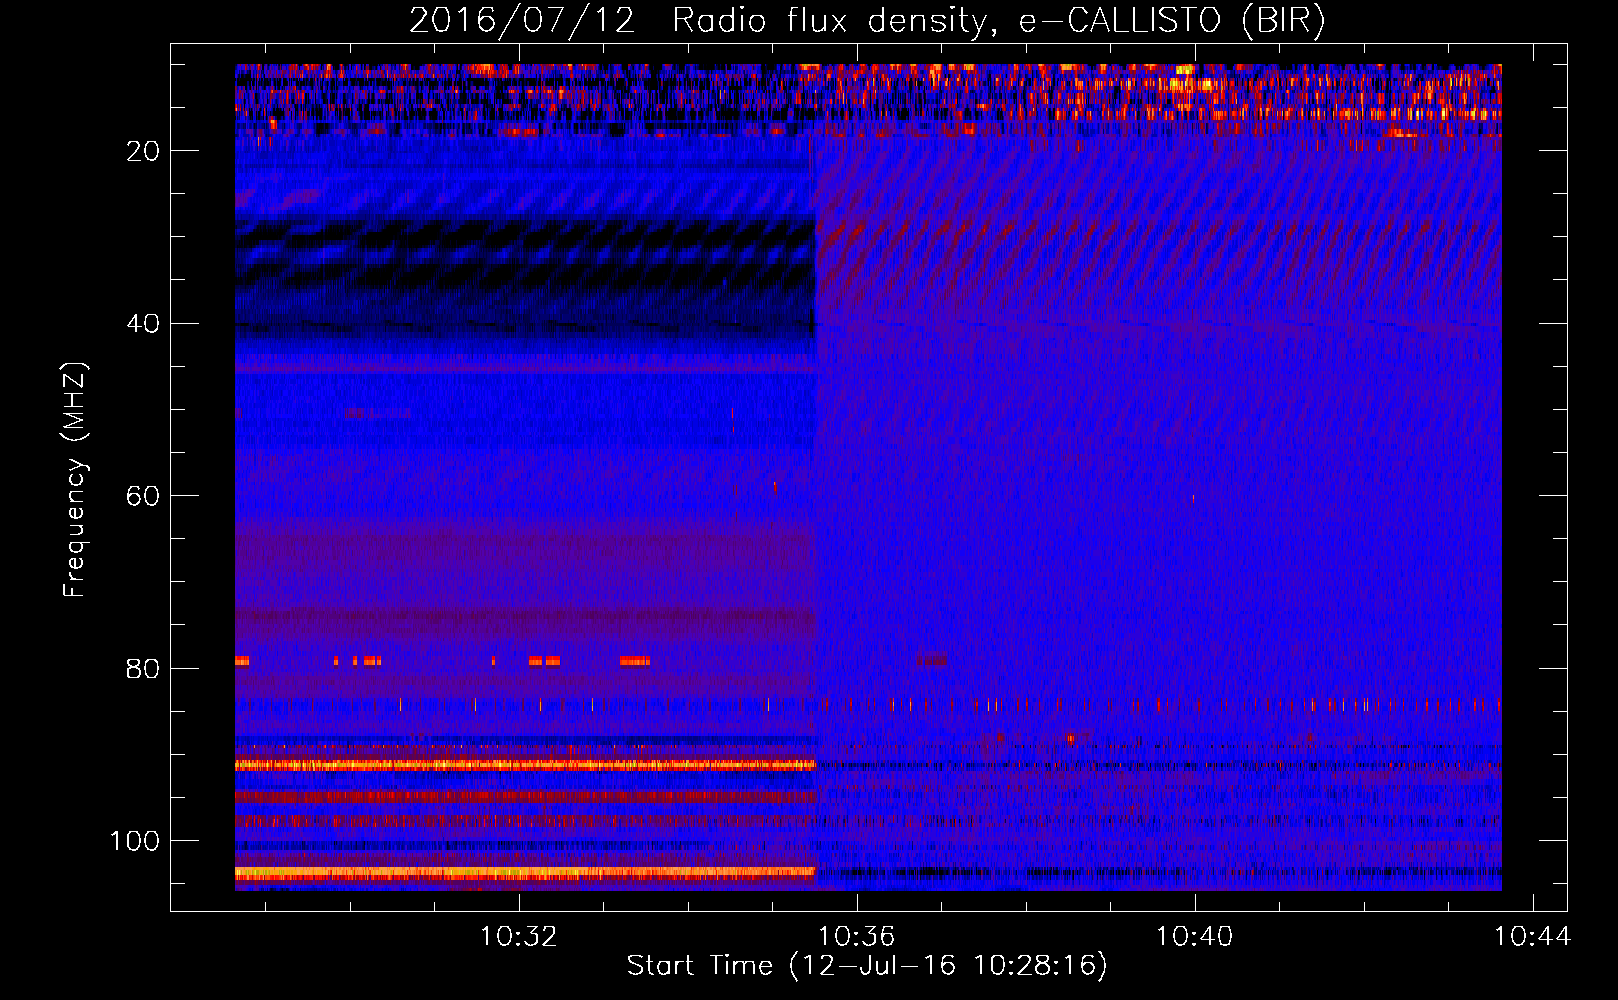This screenshot has width=1618, height=1000.
Task: Click the "10:32" time tick label
Action: click(518, 937)
